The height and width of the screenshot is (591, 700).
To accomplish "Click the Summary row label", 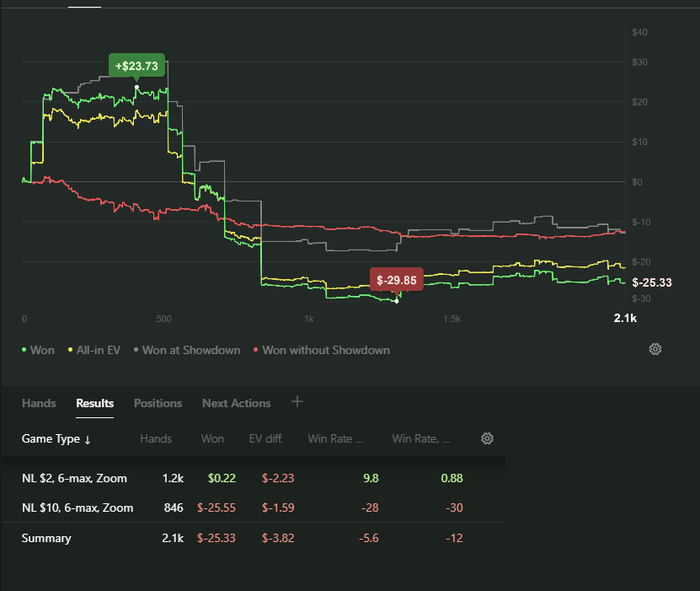I will (46, 538).
